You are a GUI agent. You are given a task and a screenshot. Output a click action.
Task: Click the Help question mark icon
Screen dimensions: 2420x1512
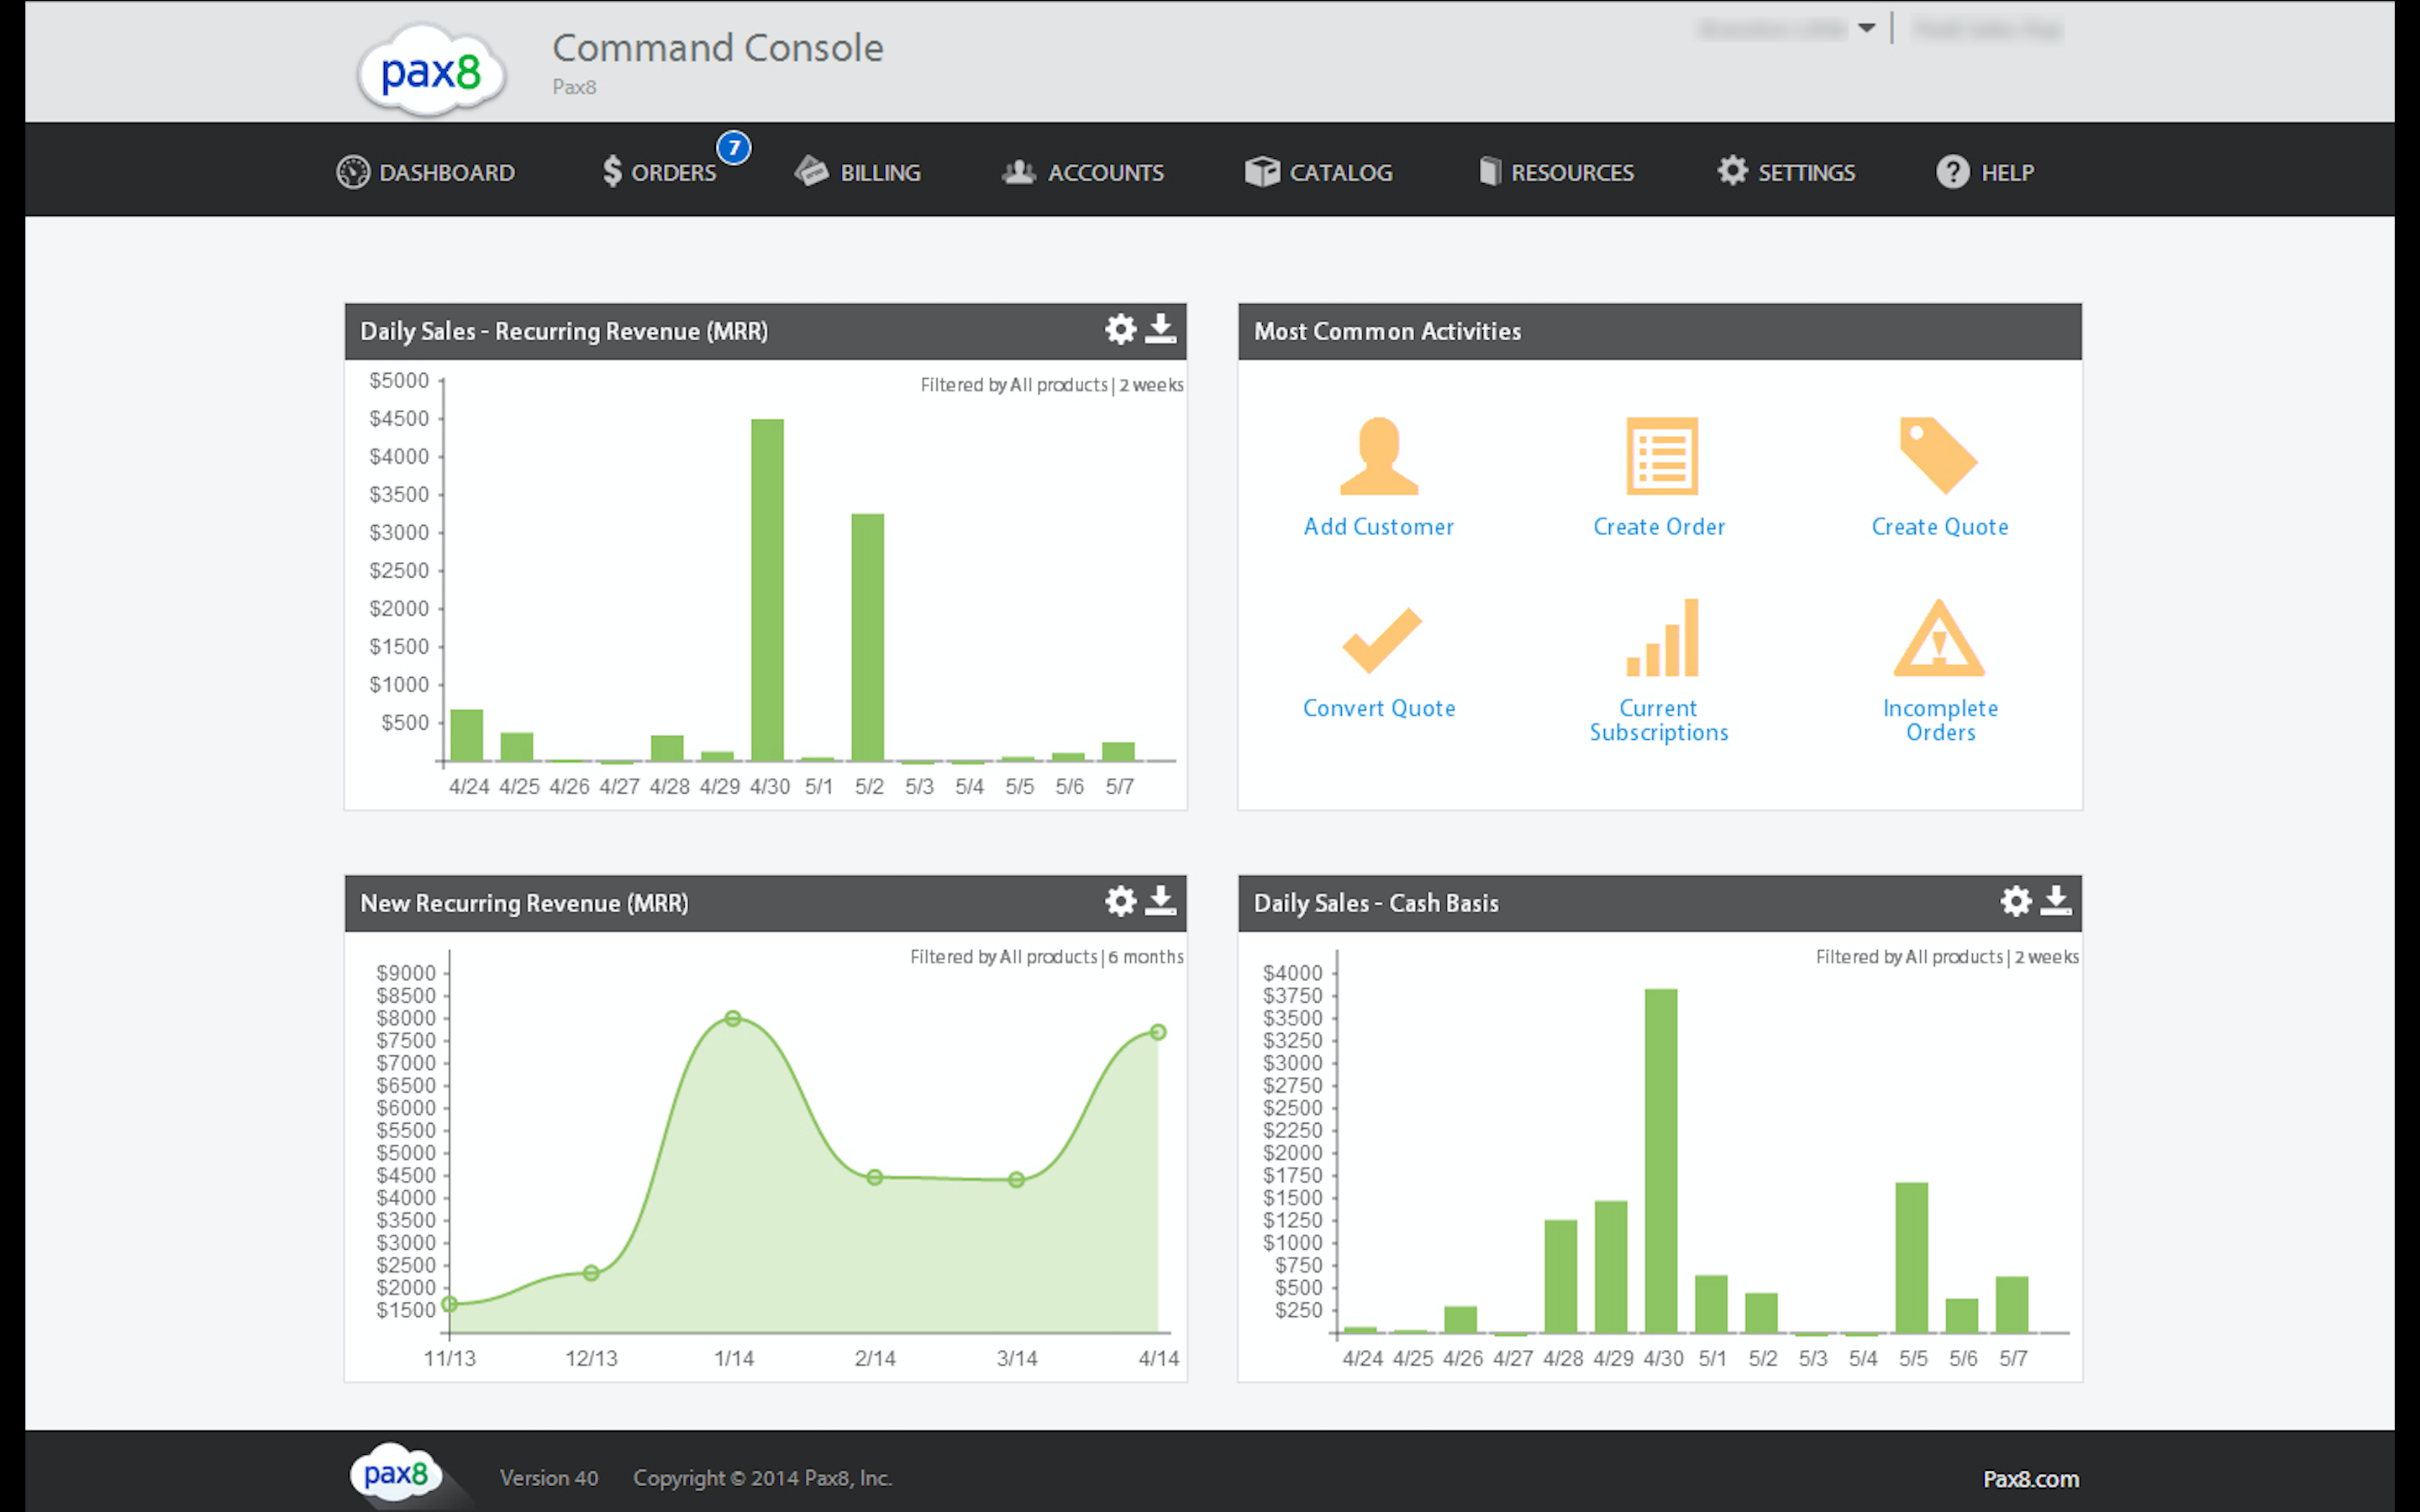(1952, 172)
